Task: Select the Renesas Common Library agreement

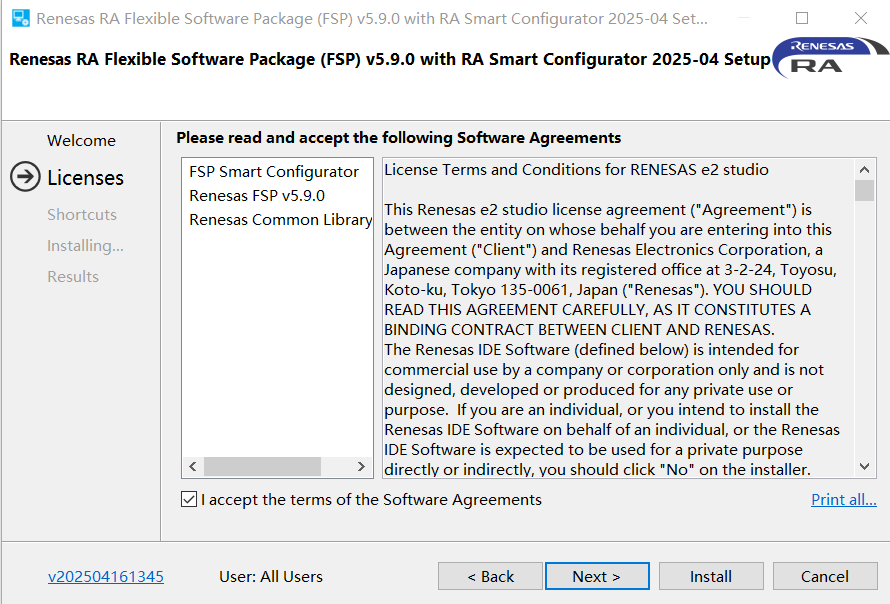Action: pos(280,220)
